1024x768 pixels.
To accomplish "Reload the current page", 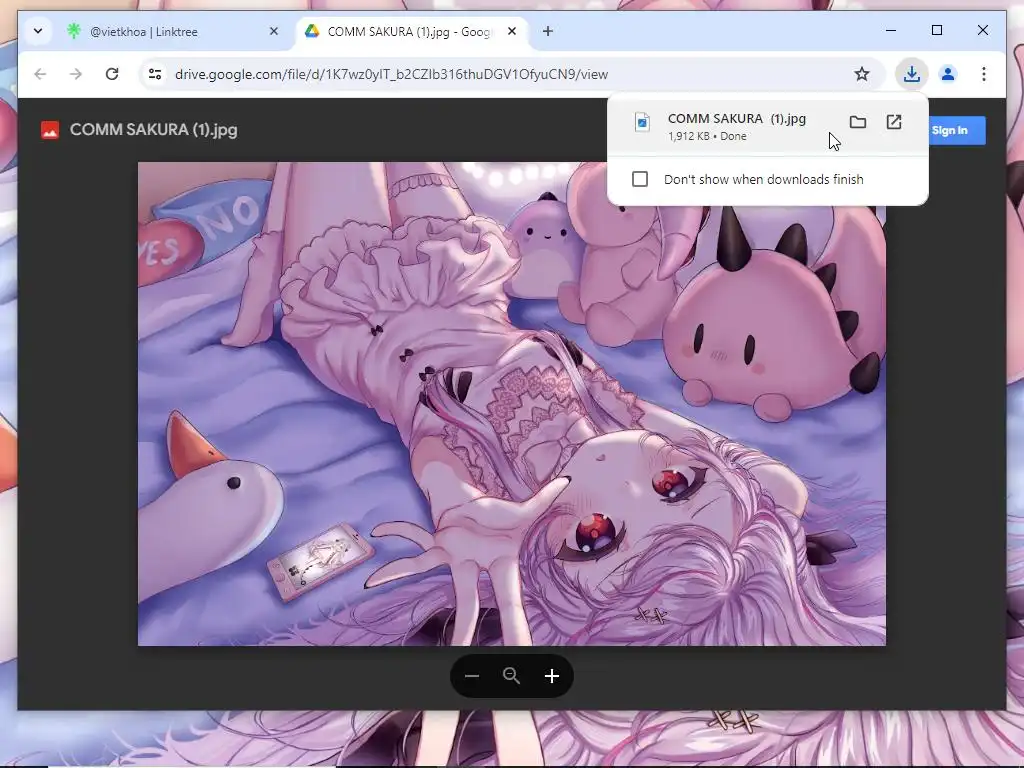I will 112,74.
